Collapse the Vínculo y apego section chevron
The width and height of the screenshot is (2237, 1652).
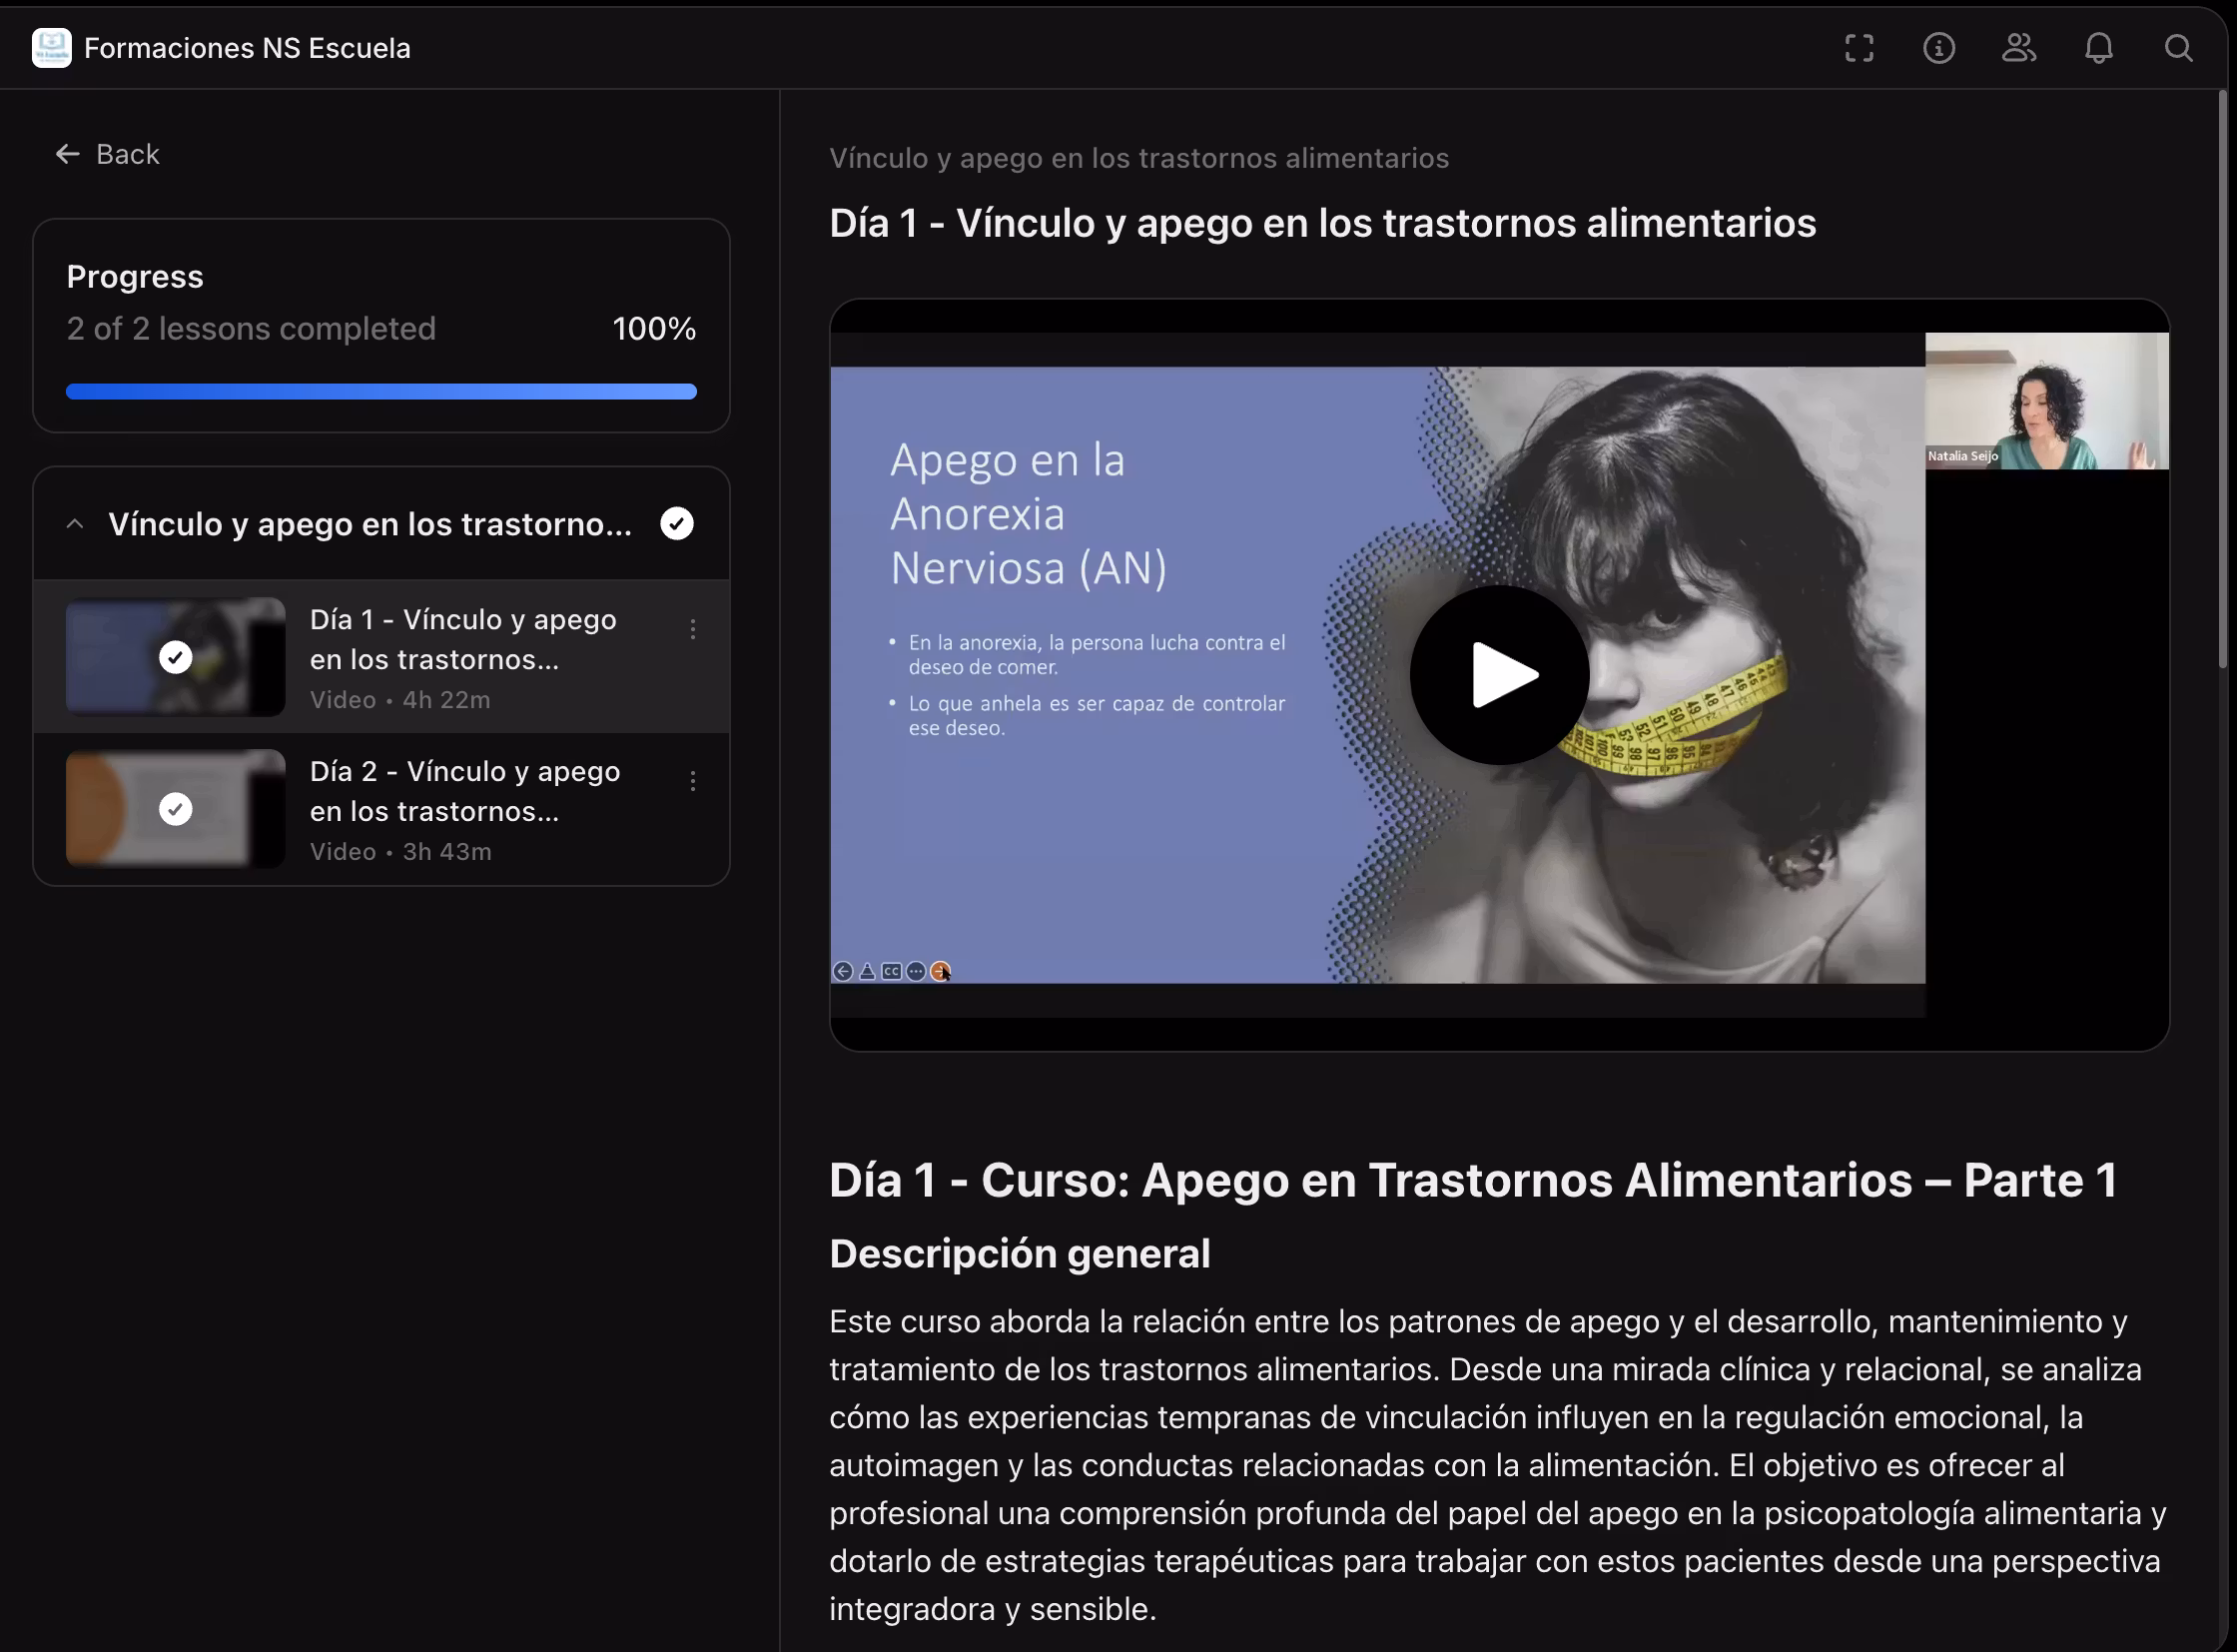pos(75,524)
